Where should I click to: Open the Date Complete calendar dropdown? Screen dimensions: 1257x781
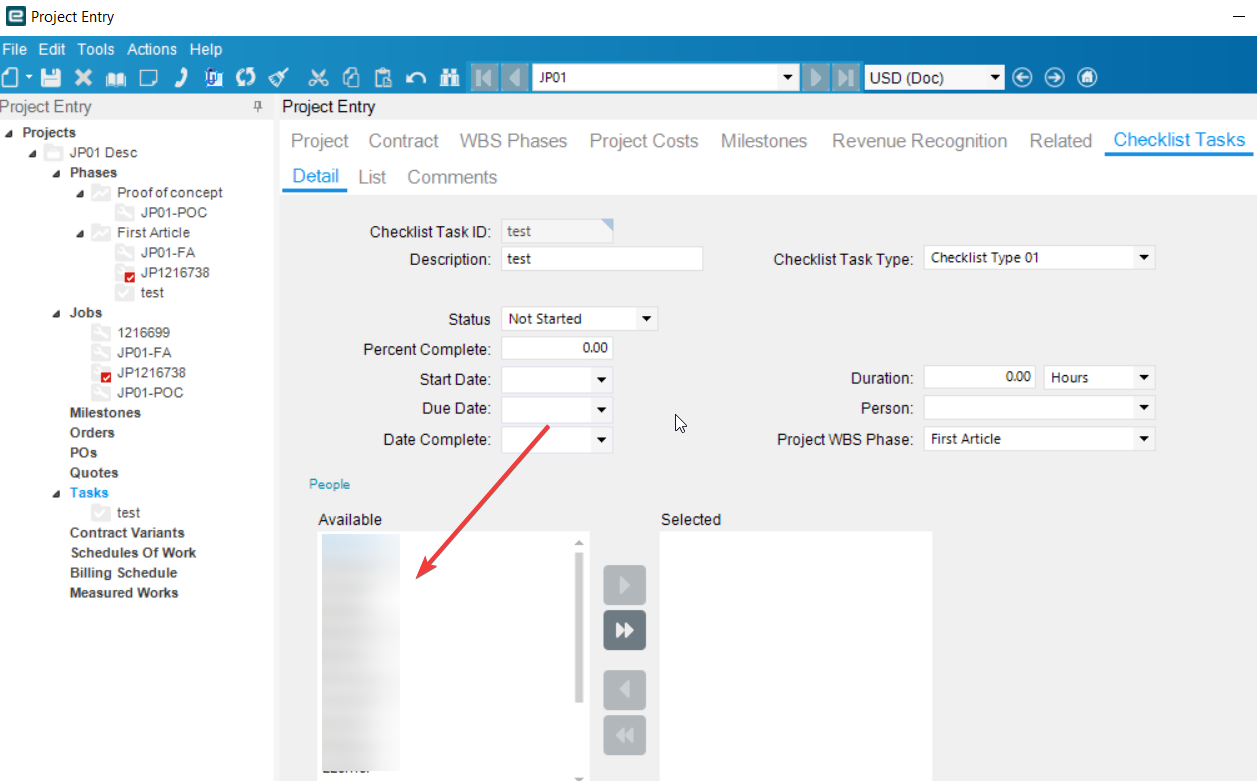tap(601, 440)
